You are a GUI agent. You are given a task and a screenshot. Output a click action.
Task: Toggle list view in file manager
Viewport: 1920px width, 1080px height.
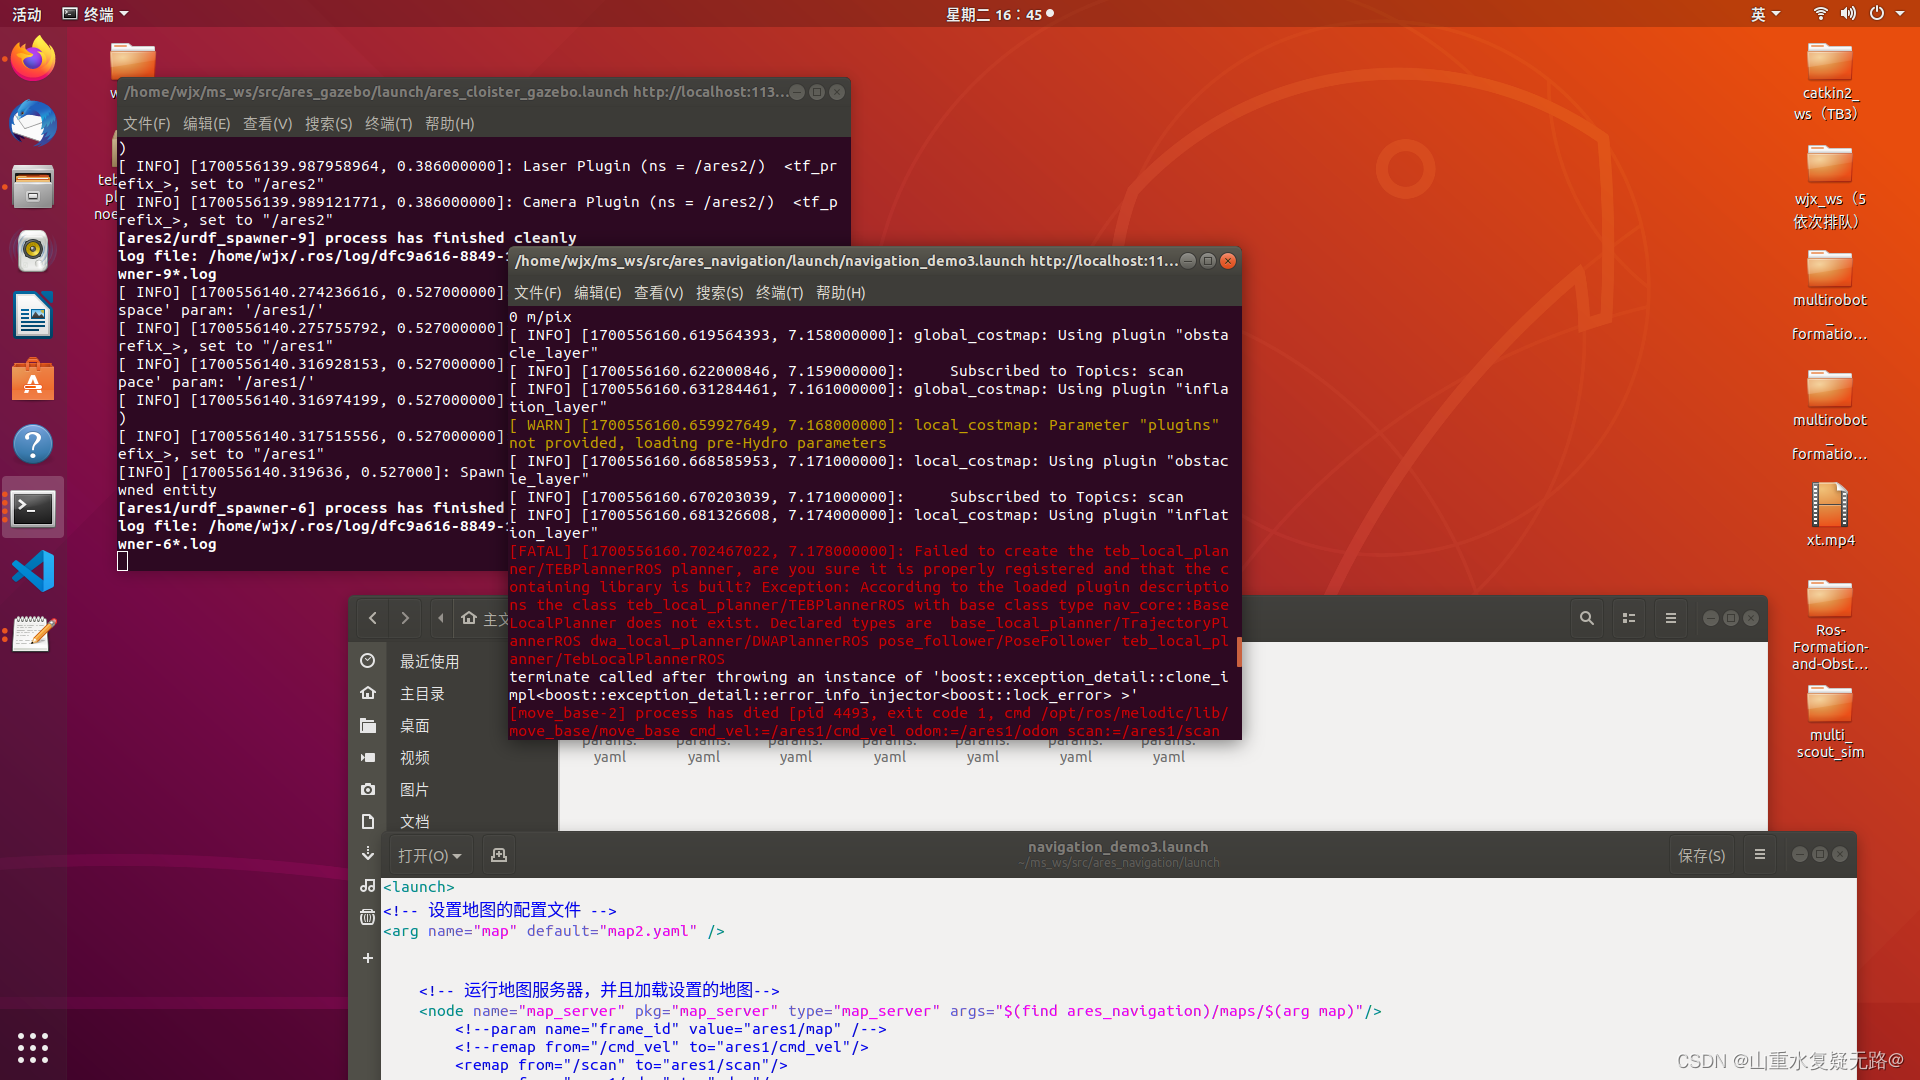pos(1628,618)
